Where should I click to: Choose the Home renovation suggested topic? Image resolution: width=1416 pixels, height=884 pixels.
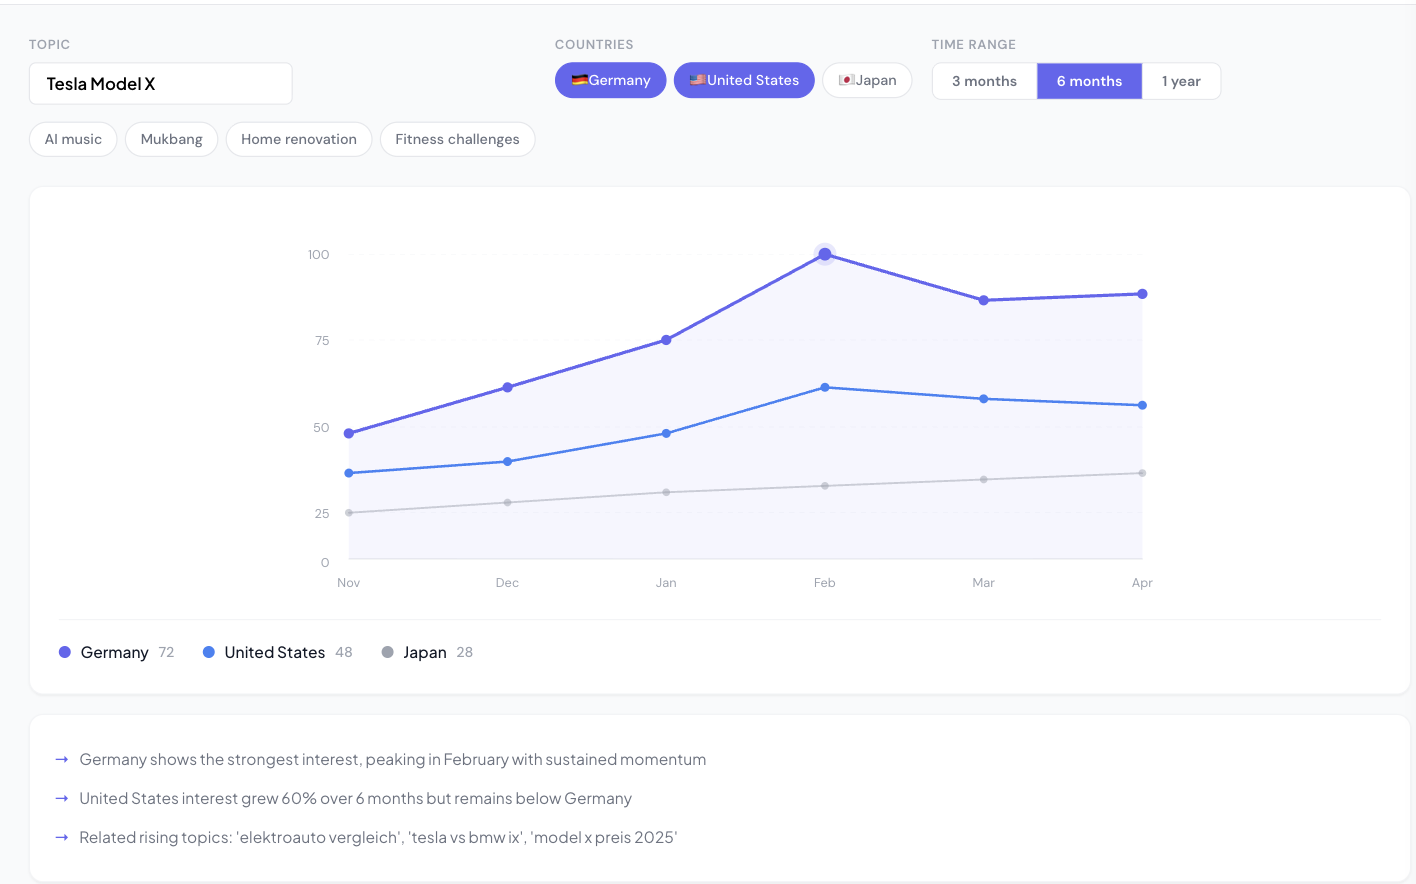[299, 139]
